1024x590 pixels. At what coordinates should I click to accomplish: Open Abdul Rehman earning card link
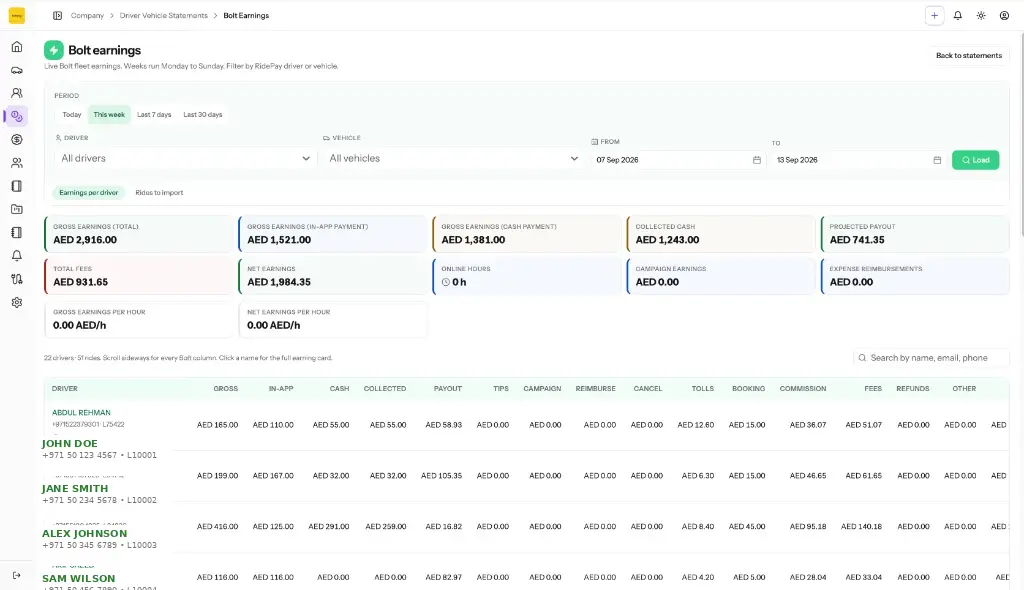click(81, 413)
